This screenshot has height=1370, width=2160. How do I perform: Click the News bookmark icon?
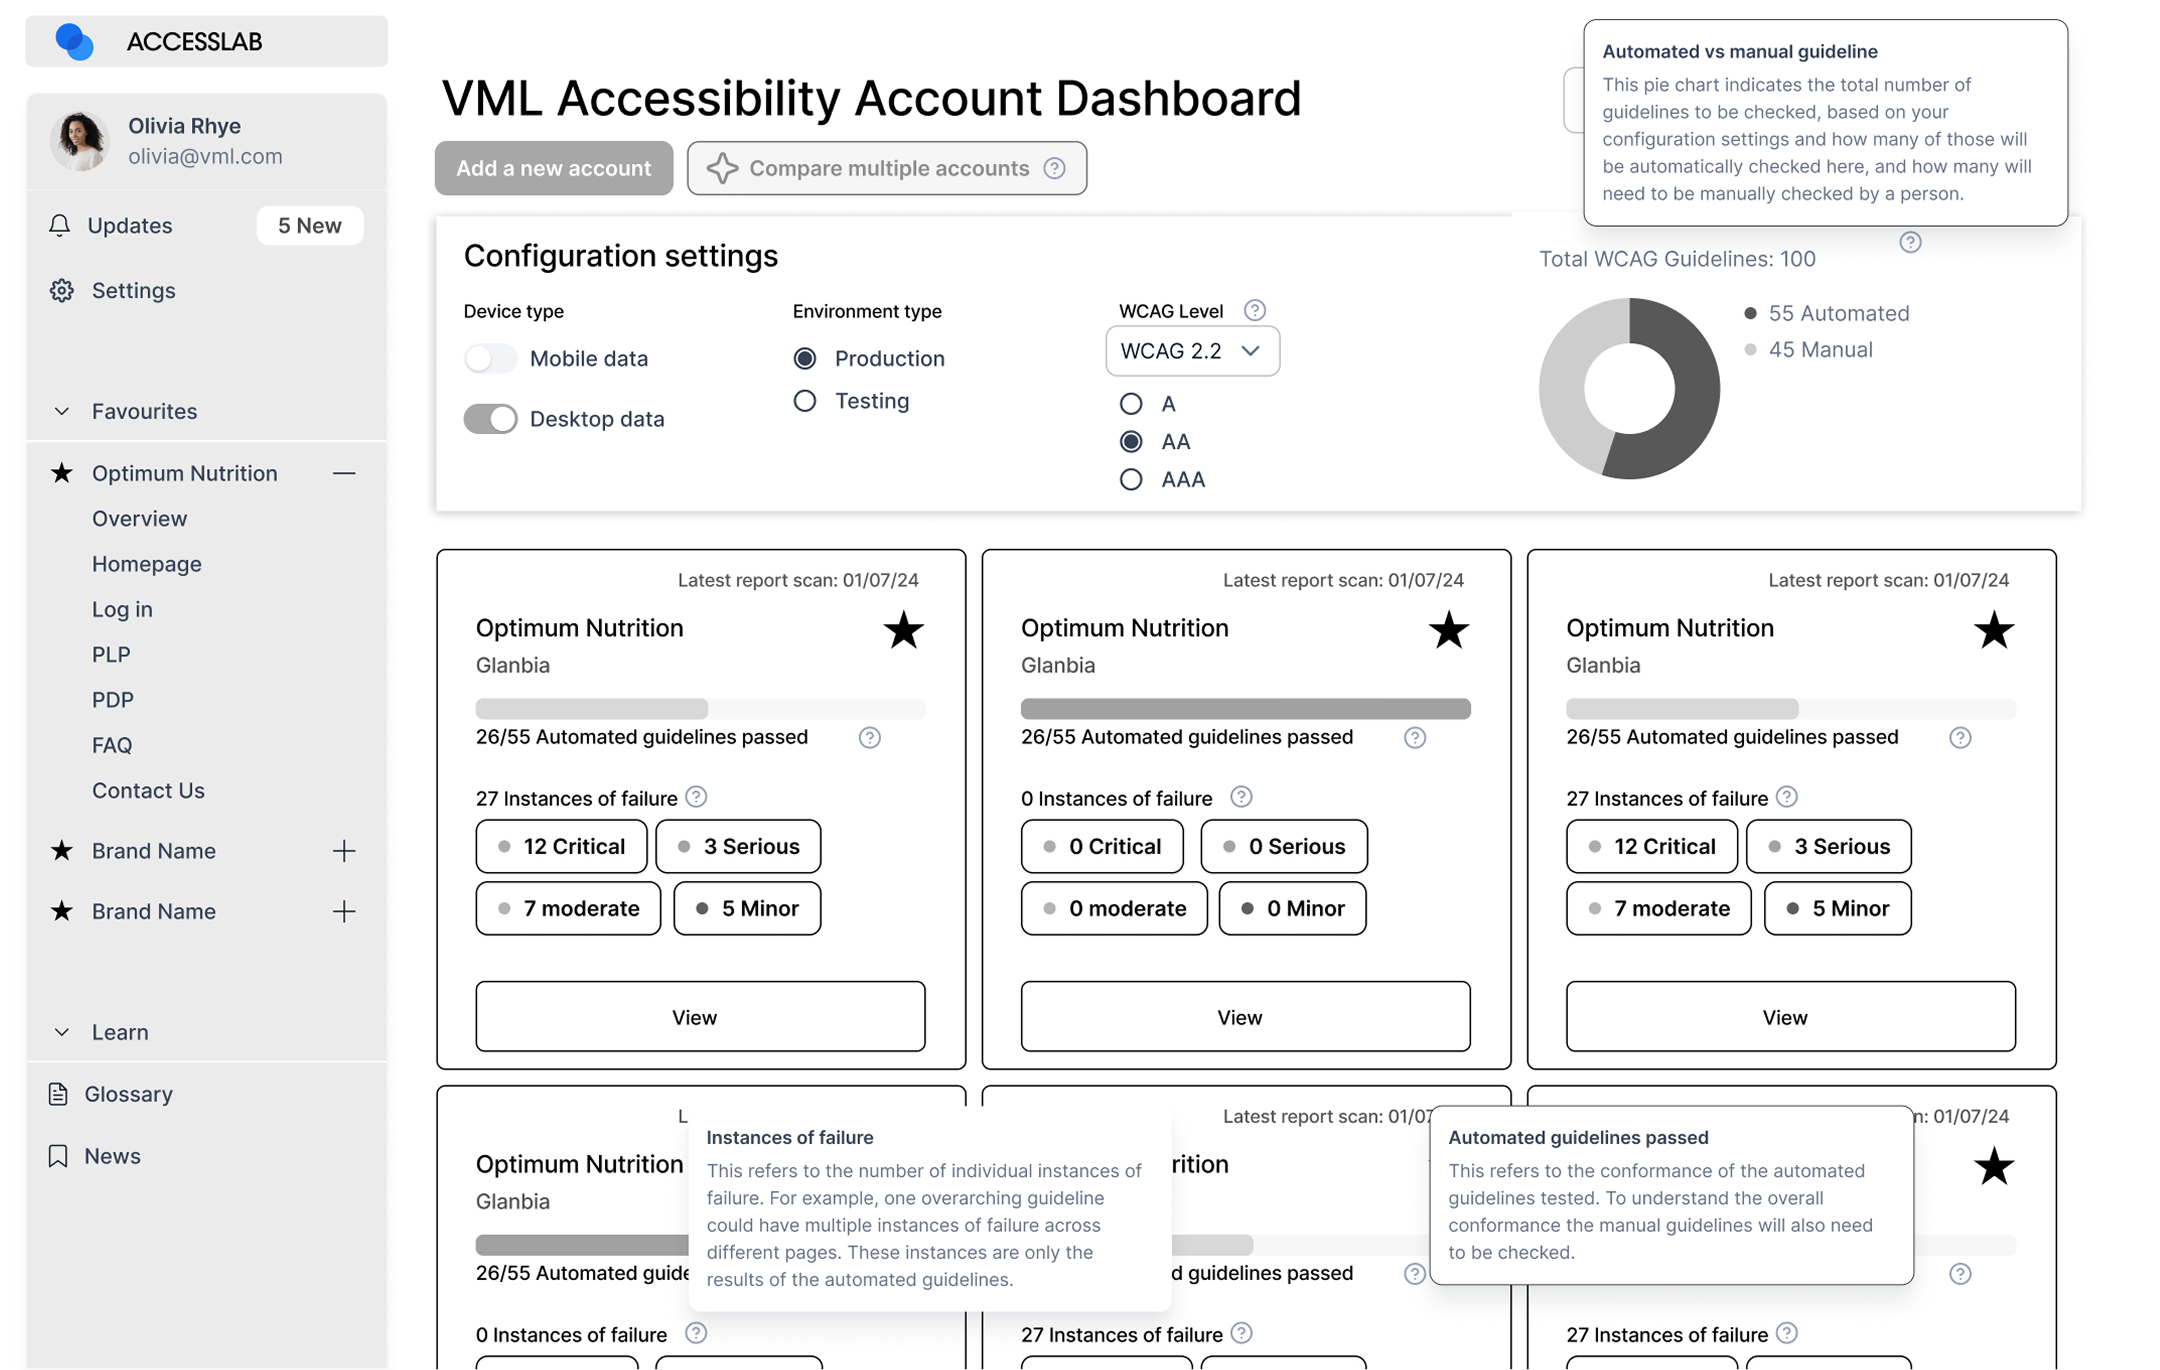[x=58, y=1156]
